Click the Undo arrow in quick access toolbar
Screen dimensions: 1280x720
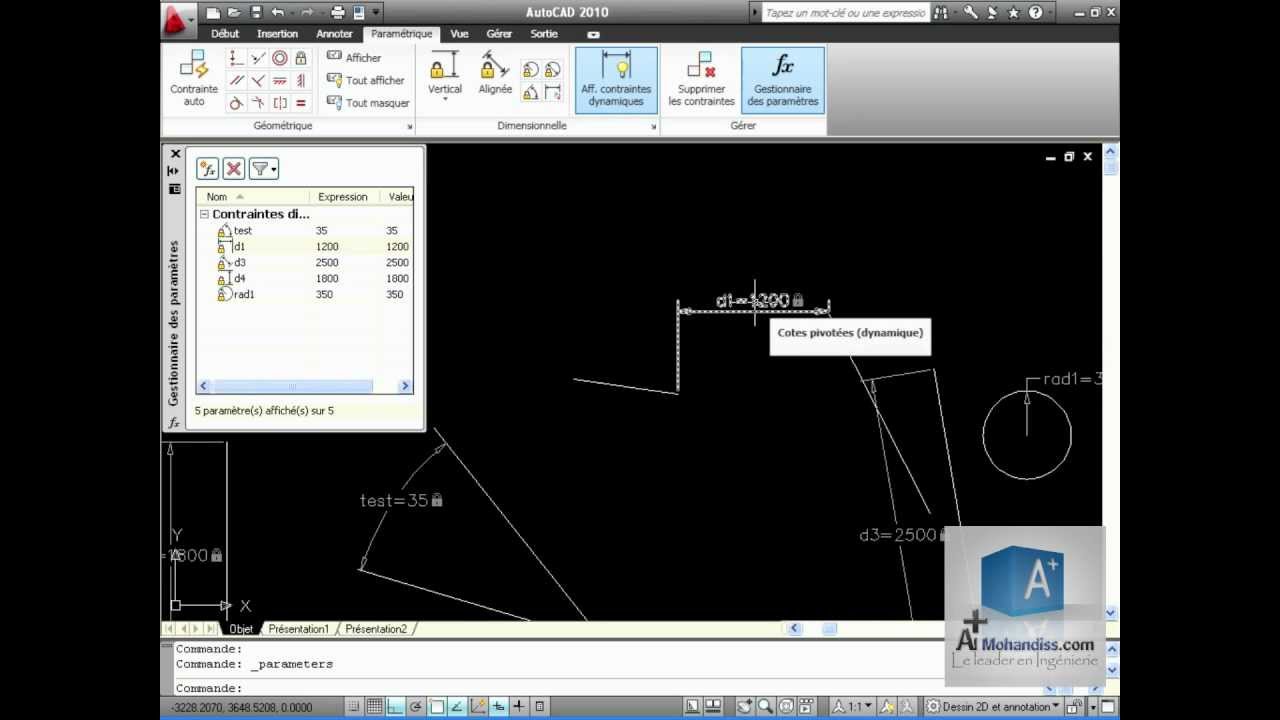point(277,13)
